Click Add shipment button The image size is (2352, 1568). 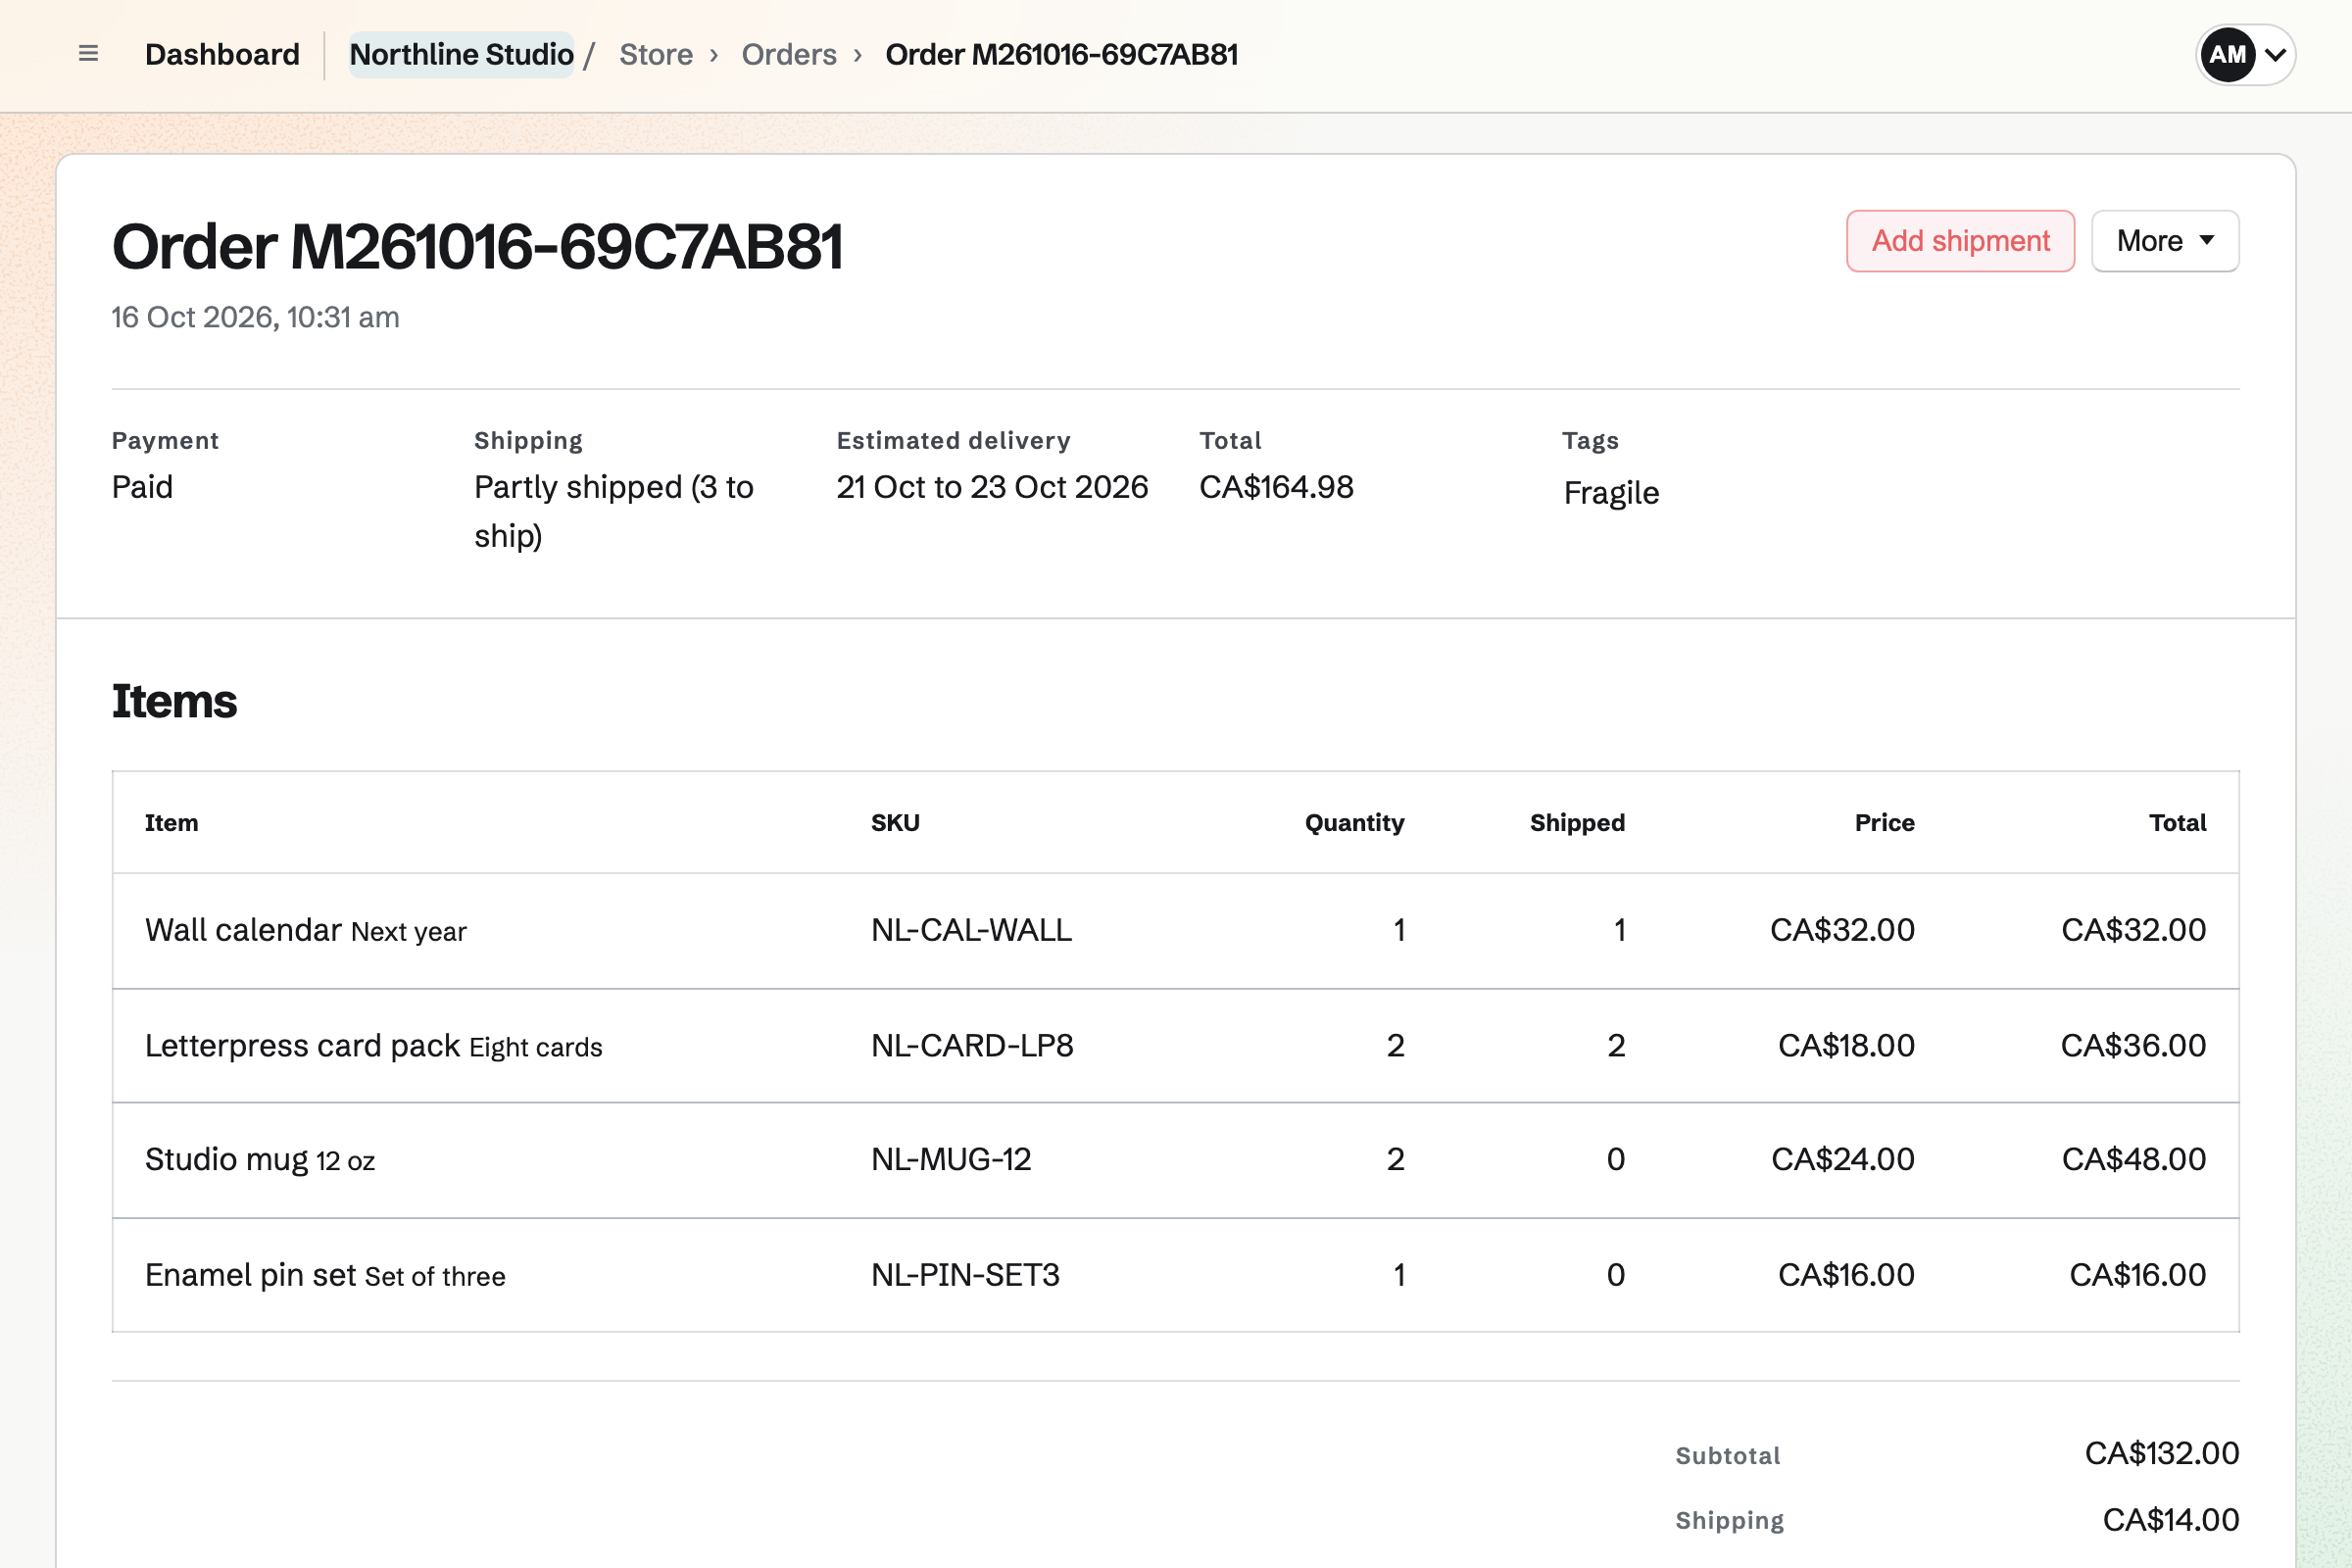pos(1960,241)
